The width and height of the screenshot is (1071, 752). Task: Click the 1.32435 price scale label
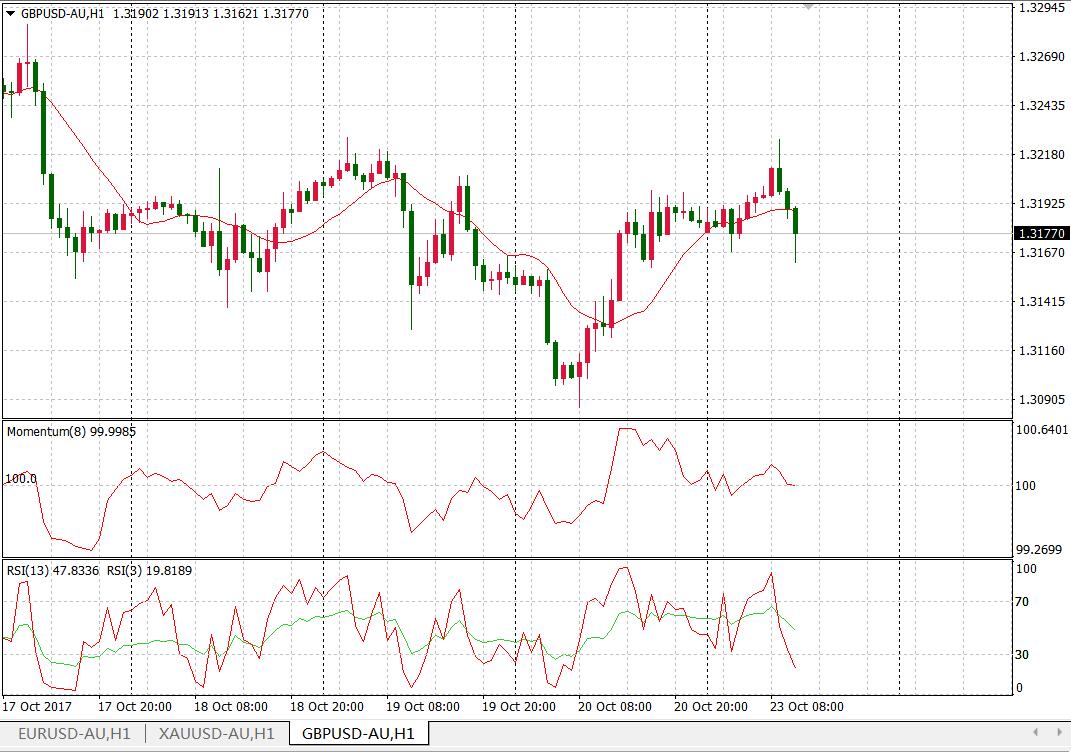click(1042, 106)
